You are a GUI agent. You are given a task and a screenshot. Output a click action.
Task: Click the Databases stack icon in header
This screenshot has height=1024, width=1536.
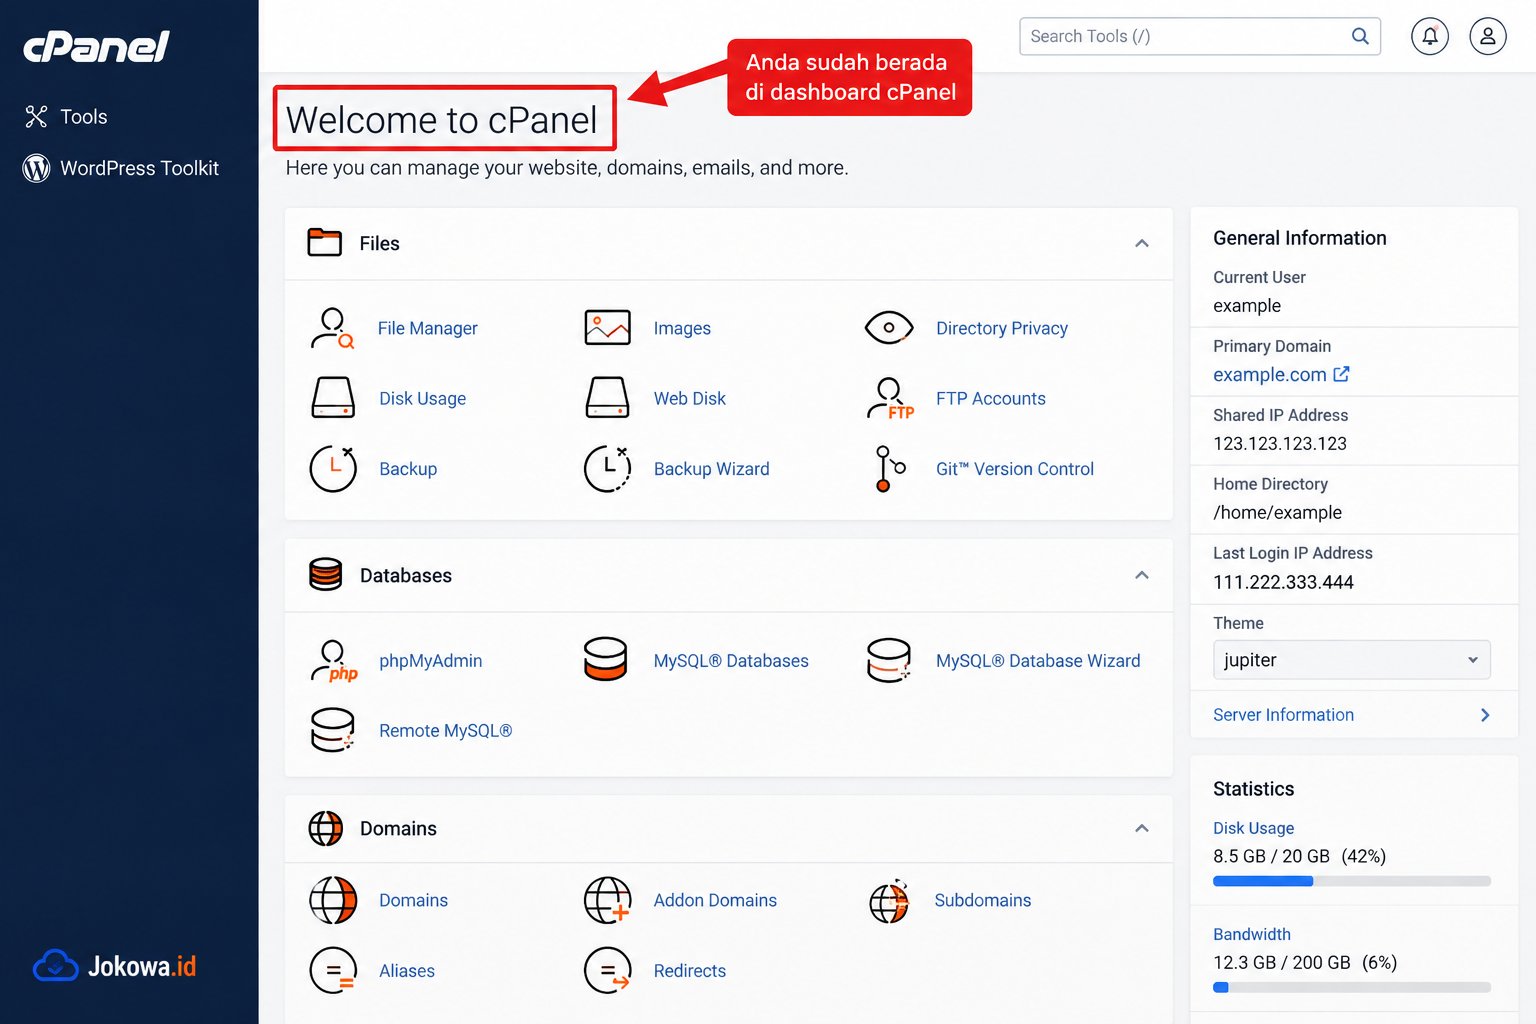coord(325,575)
